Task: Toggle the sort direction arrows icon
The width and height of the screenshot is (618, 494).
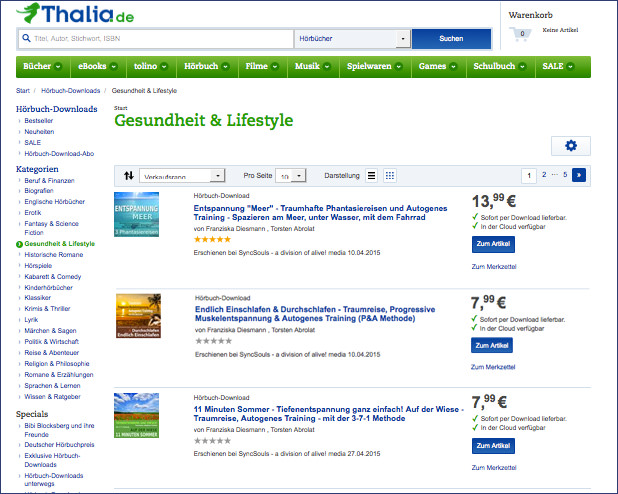Action: click(129, 175)
